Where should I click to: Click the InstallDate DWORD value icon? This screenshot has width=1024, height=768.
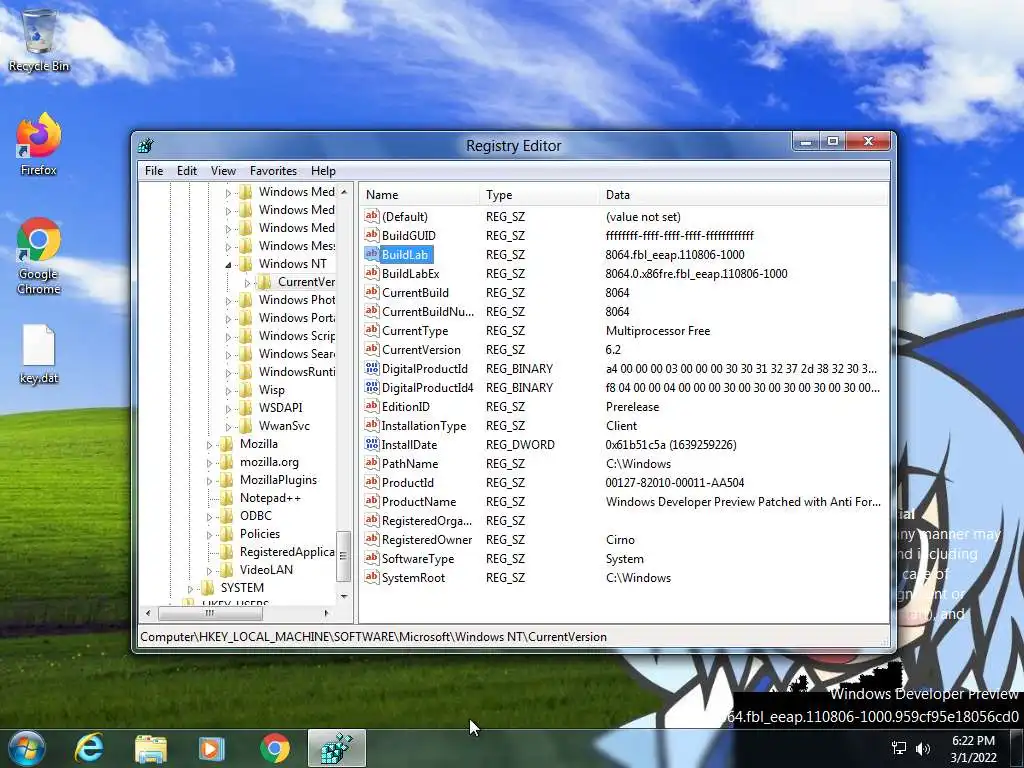[x=372, y=444]
